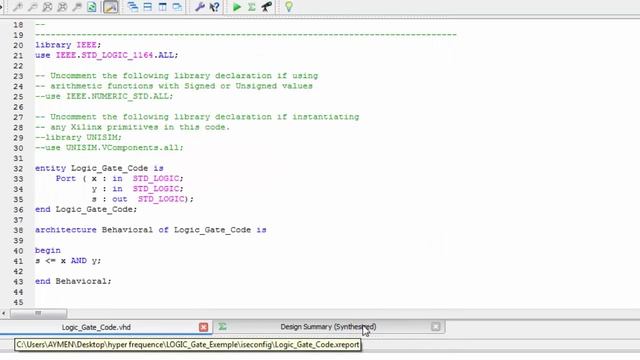Click the fifth magnifier icon before refresh
This screenshot has width=640, height=360.
[x=76, y=7]
